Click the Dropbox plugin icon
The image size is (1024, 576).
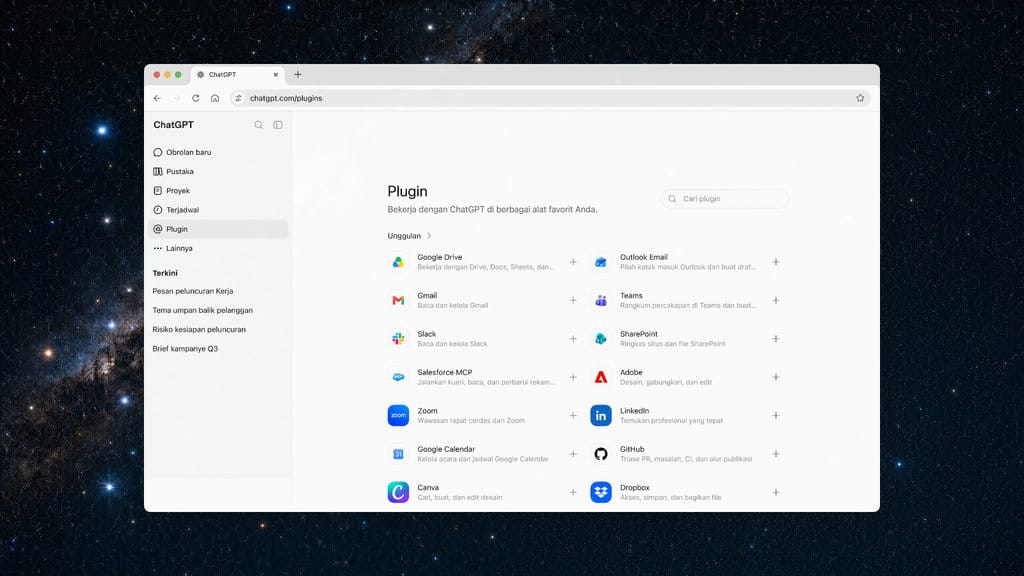601,492
